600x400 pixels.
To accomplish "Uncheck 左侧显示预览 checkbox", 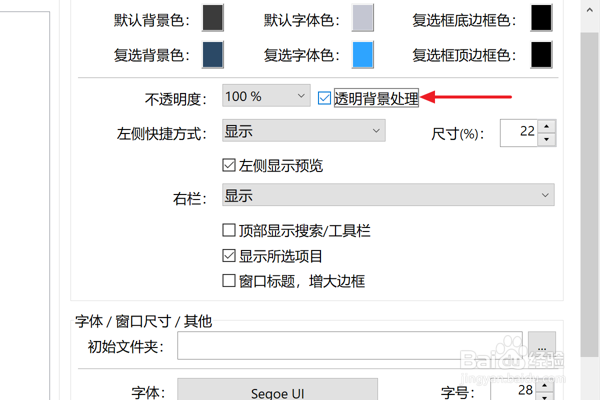I will [x=229, y=165].
